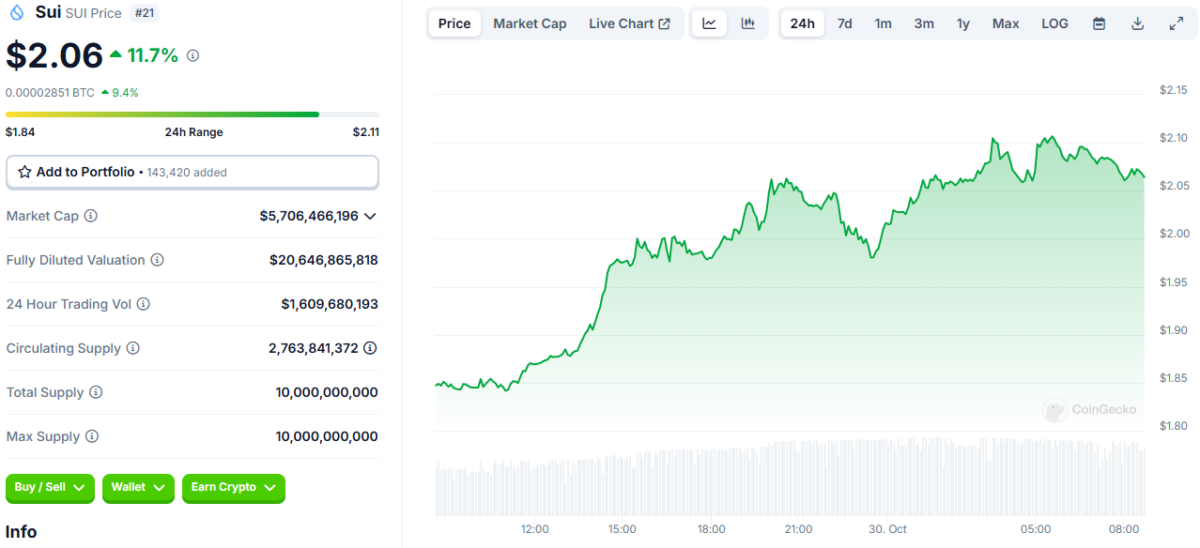Click Add to Portfolio button

coord(192,172)
